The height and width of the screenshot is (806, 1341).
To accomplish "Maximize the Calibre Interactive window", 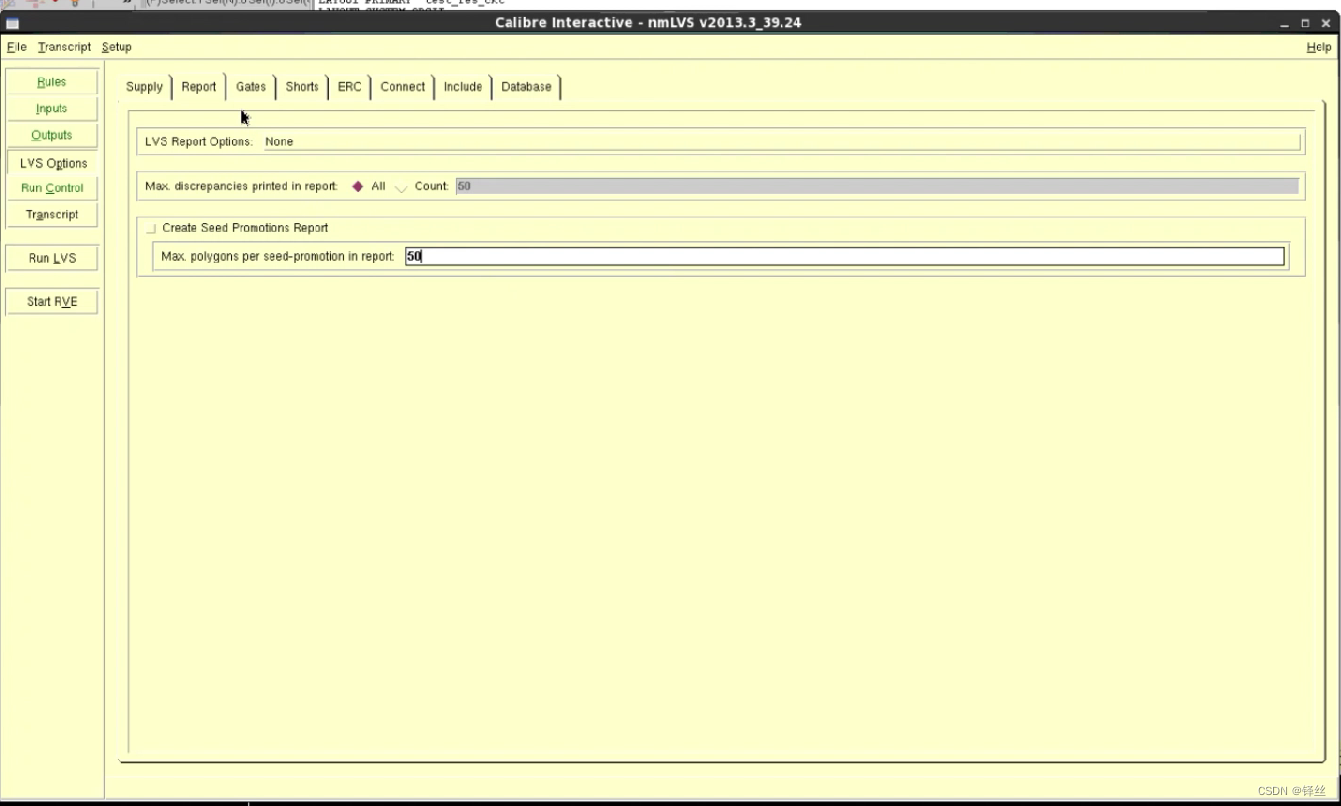I will coord(1306,23).
